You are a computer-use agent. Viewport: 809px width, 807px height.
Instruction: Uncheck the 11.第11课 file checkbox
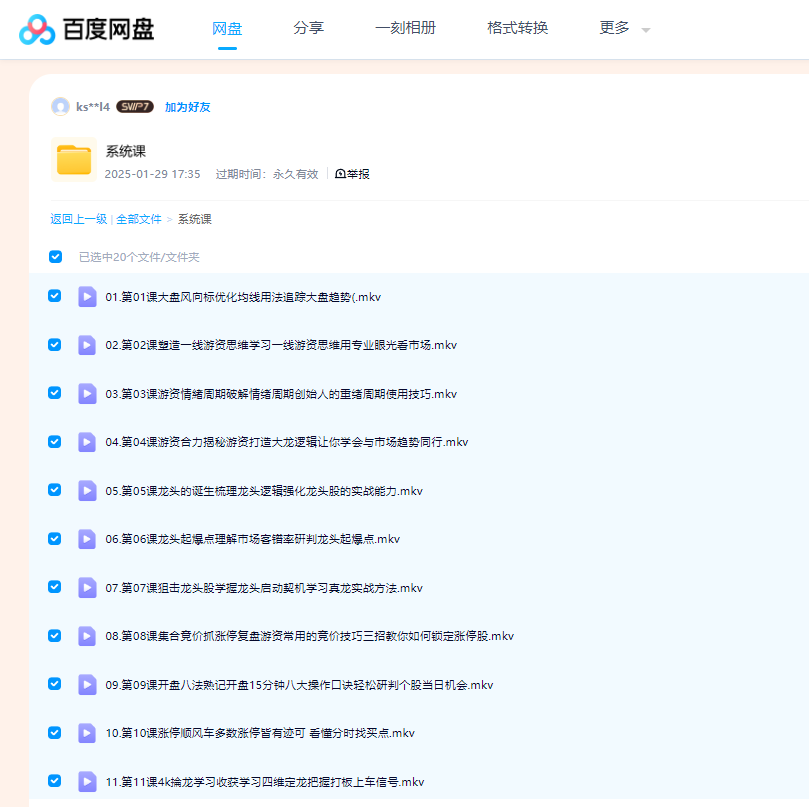(x=55, y=781)
